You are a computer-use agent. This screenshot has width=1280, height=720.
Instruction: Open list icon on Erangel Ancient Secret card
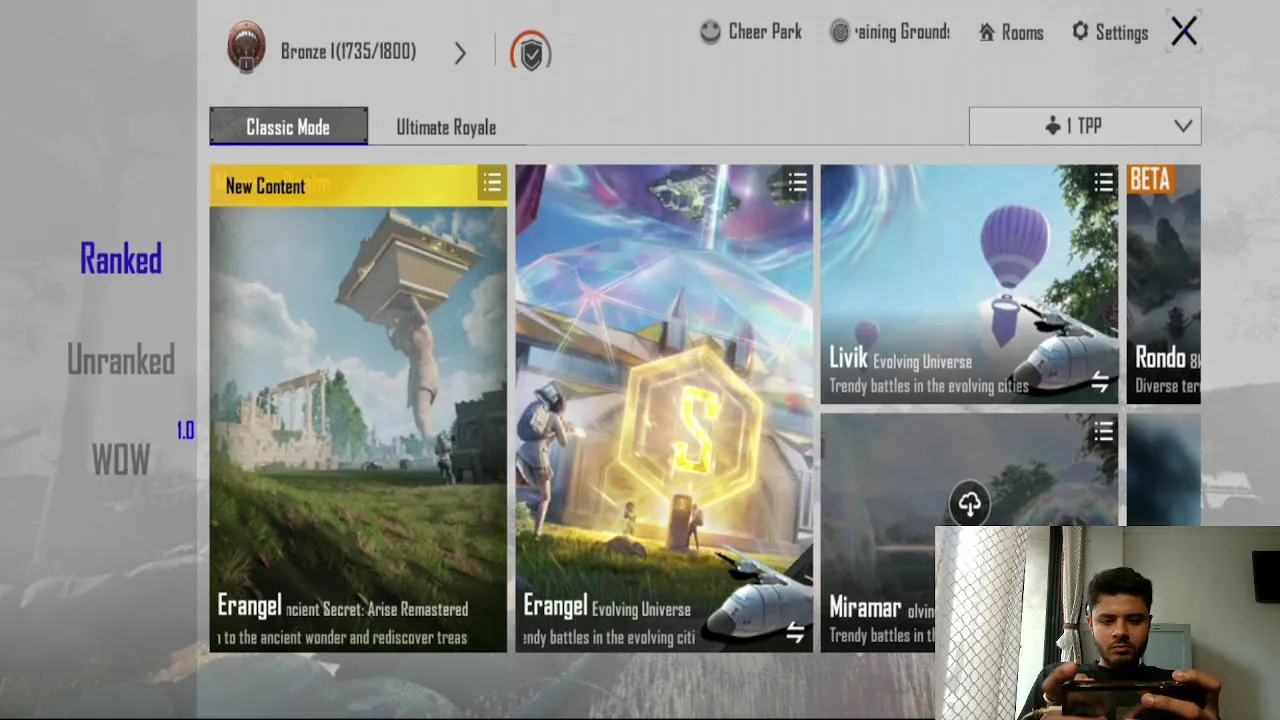click(492, 183)
